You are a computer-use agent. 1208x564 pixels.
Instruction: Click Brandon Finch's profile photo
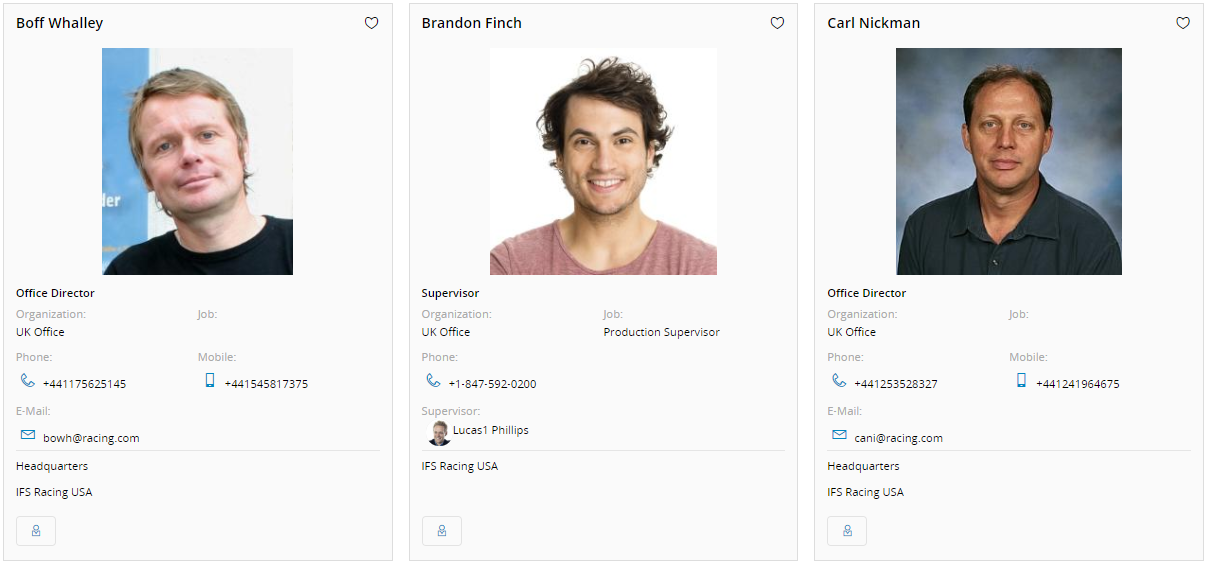click(x=603, y=161)
